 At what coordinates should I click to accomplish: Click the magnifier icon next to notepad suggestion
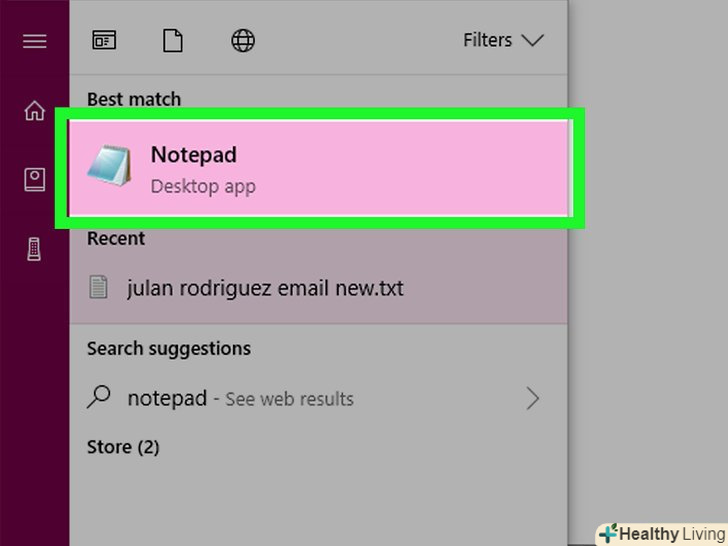pyautogui.click(x=99, y=397)
